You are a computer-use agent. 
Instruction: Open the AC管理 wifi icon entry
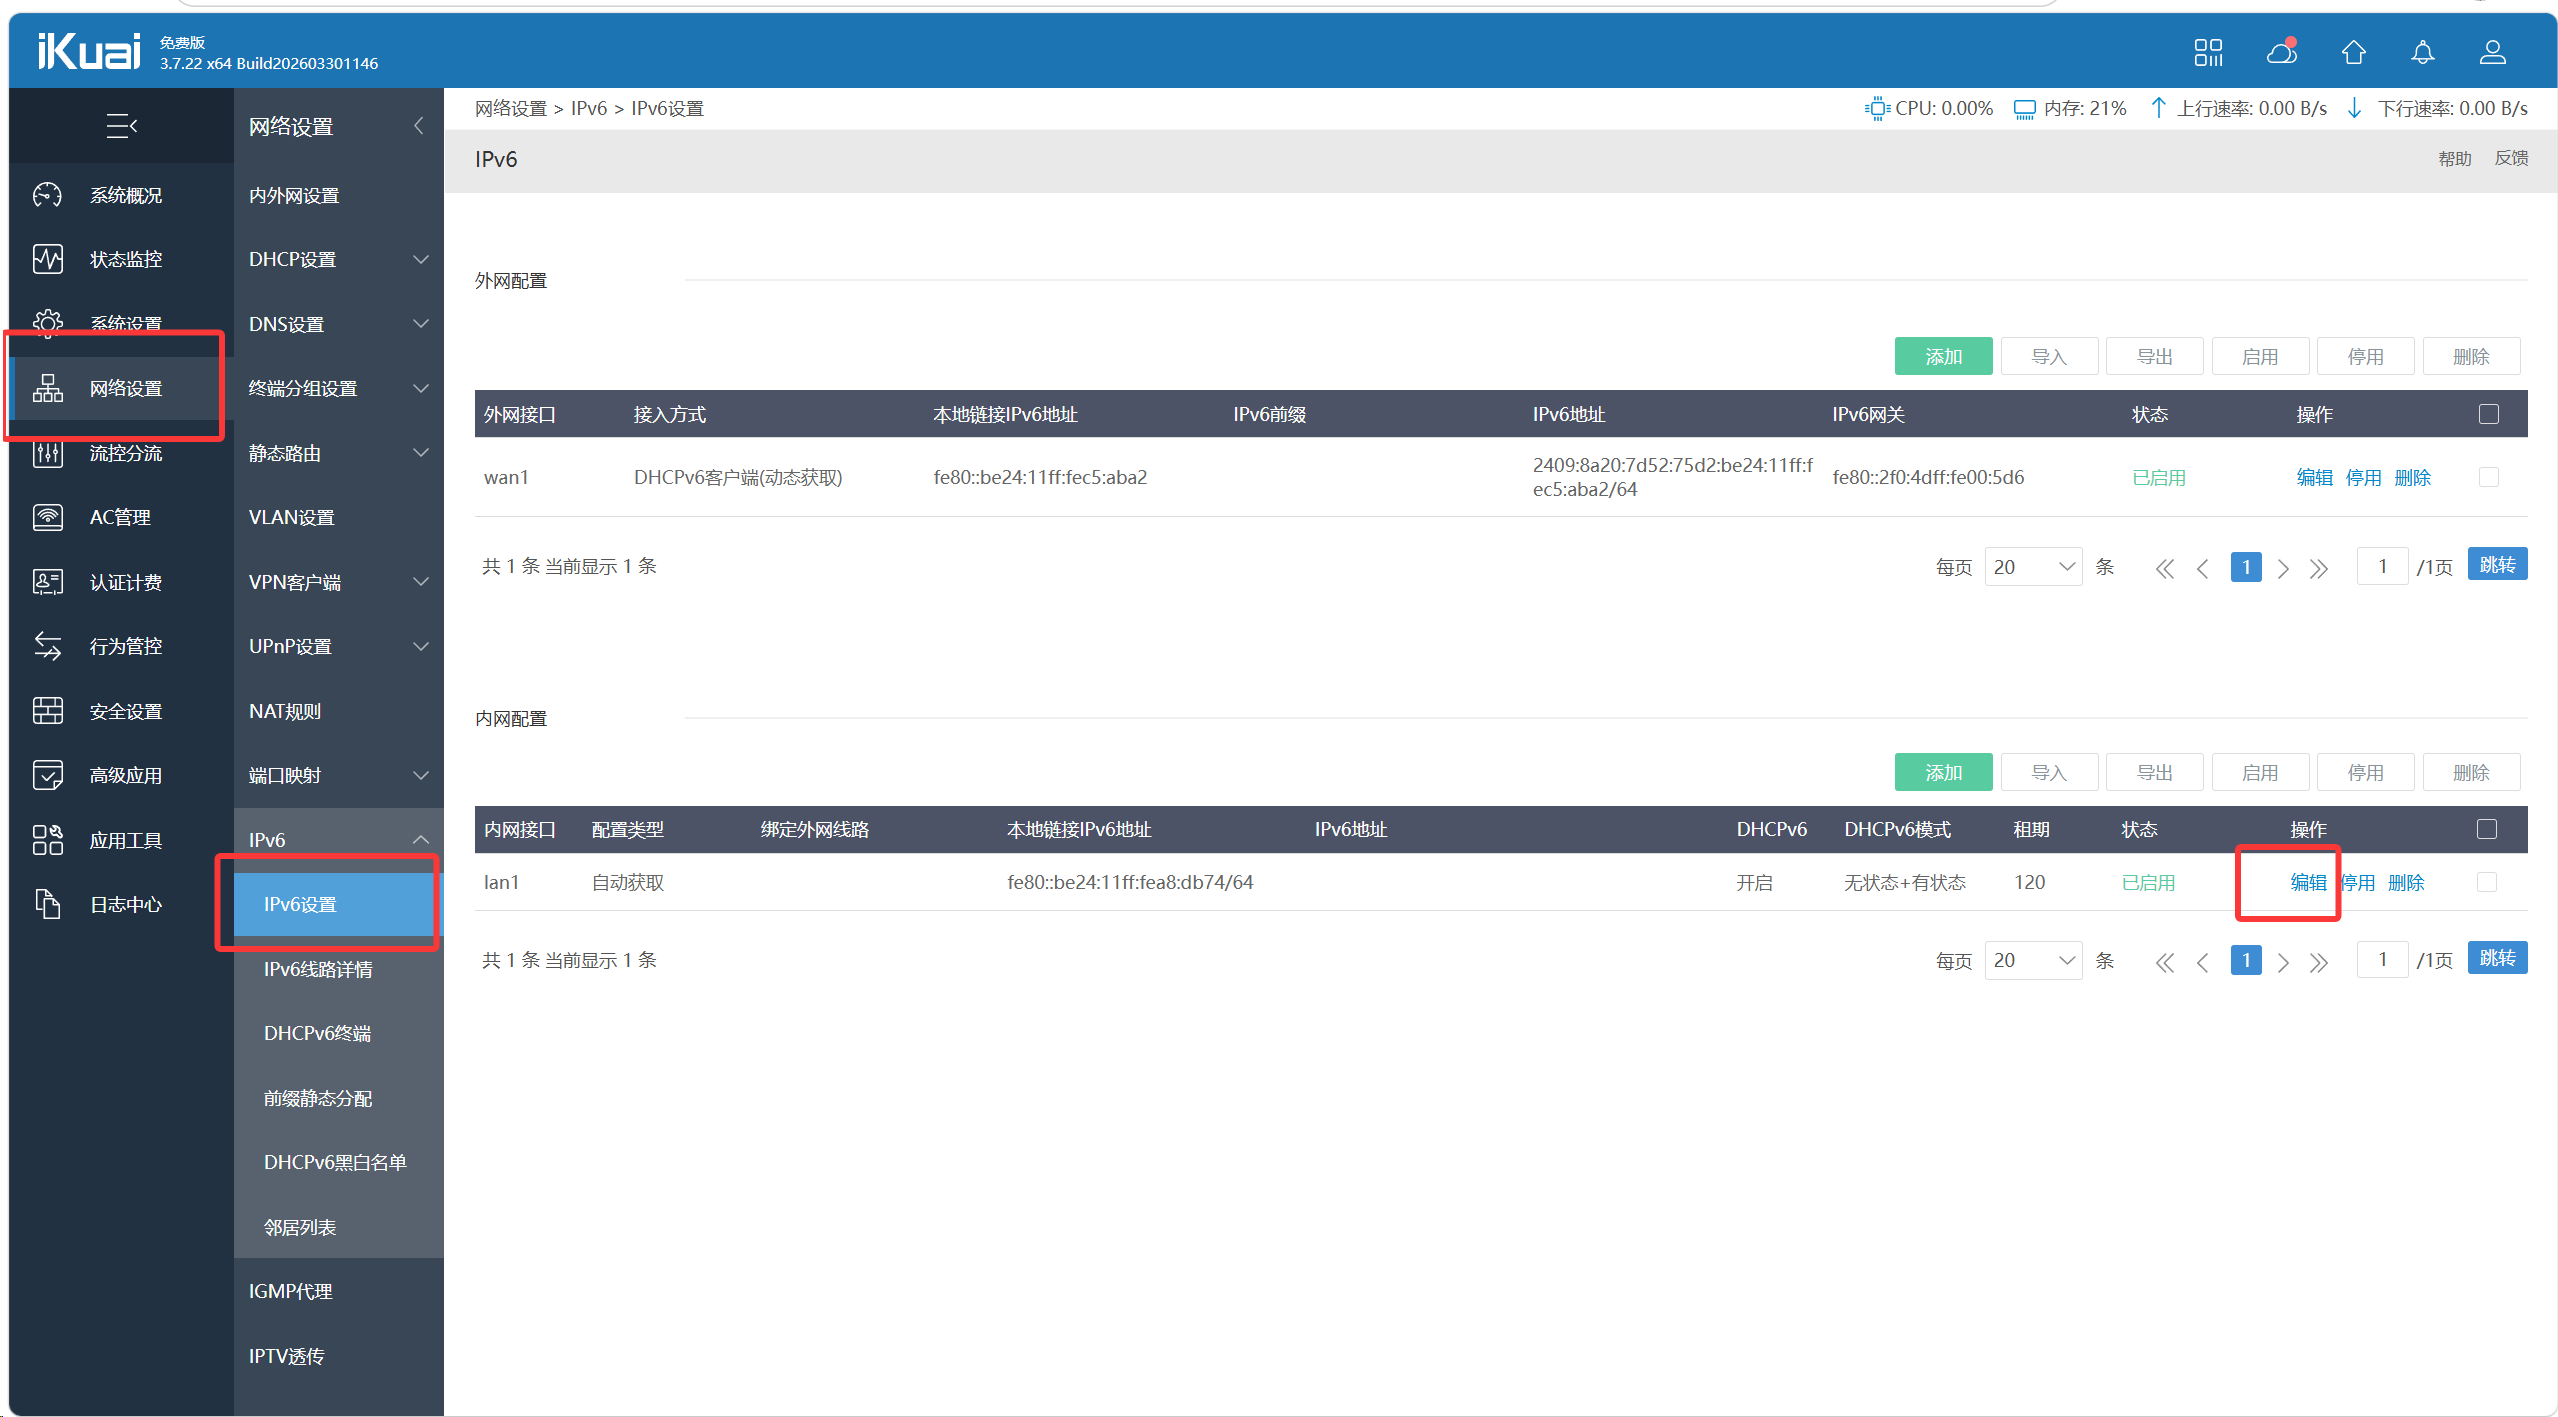point(47,517)
